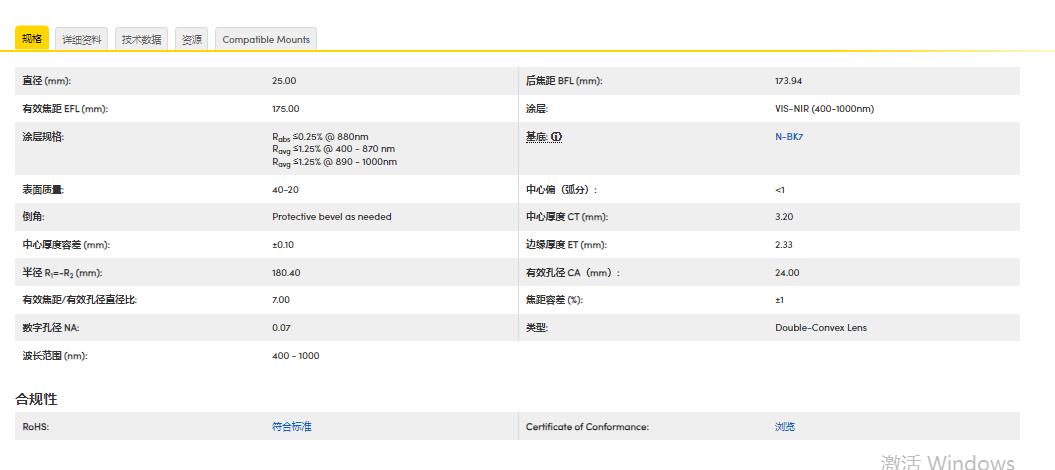Screen dimensions: 1055x470
Task: Open the Compatible Mounts tab
Action: [266, 40]
